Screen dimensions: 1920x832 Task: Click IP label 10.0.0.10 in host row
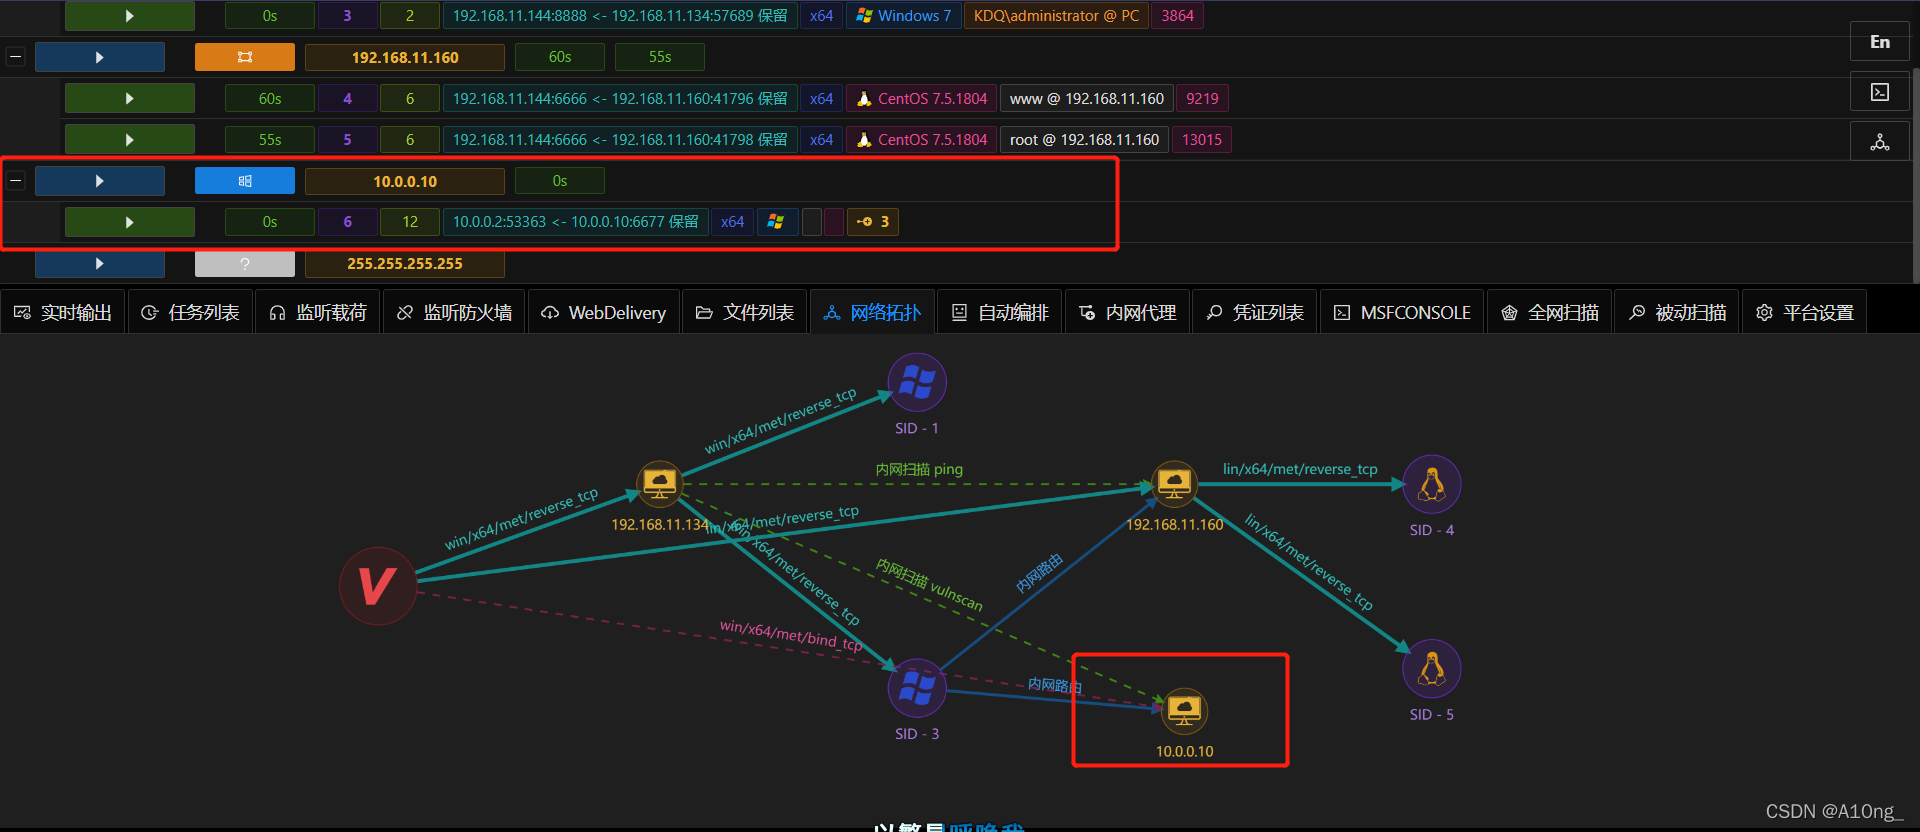(405, 181)
